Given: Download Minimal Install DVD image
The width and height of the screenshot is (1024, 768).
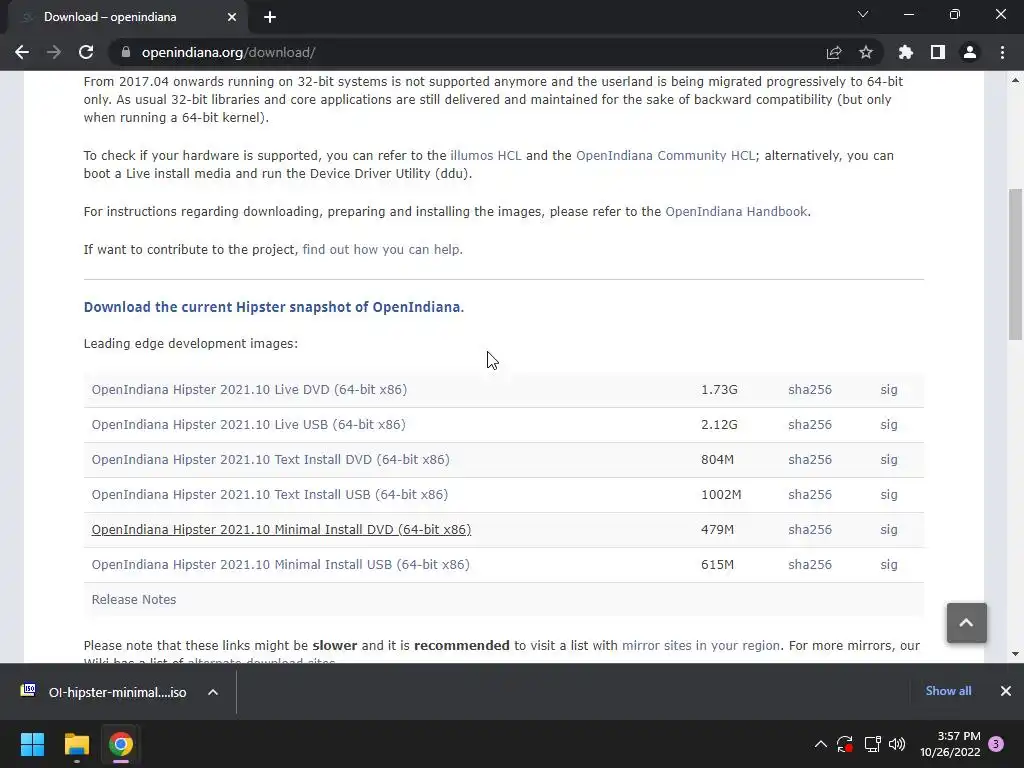Looking at the screenshot, I should [281, 530].
